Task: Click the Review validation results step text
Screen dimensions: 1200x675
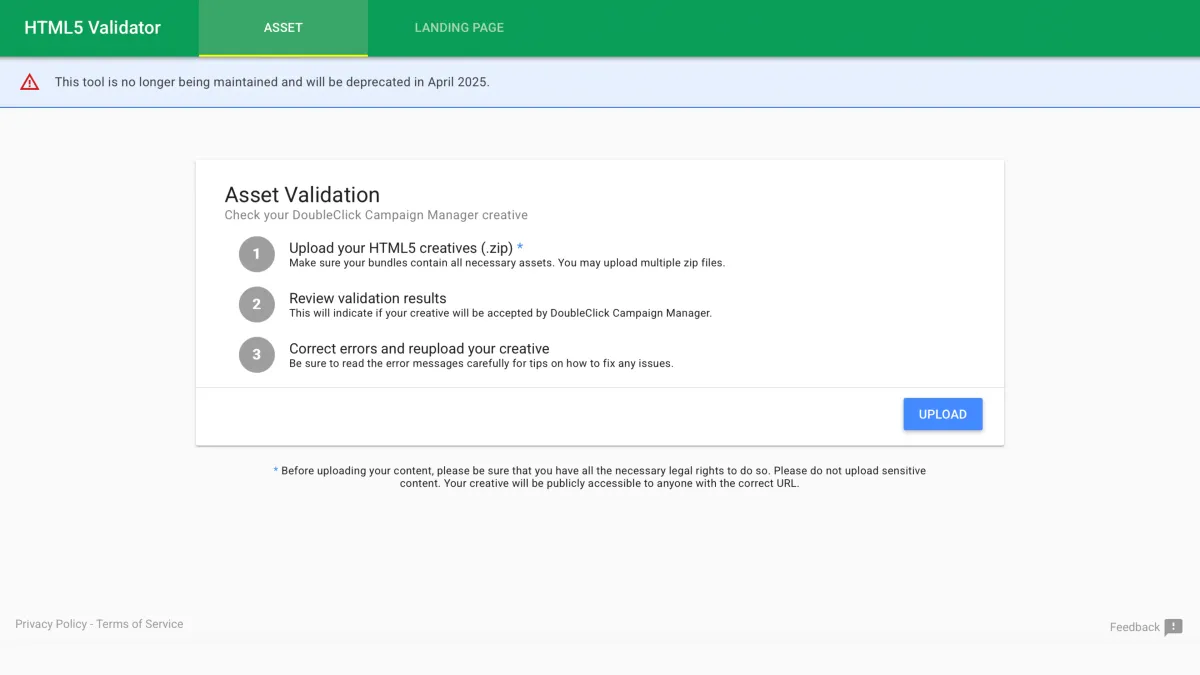Action: tap(368, 297)
